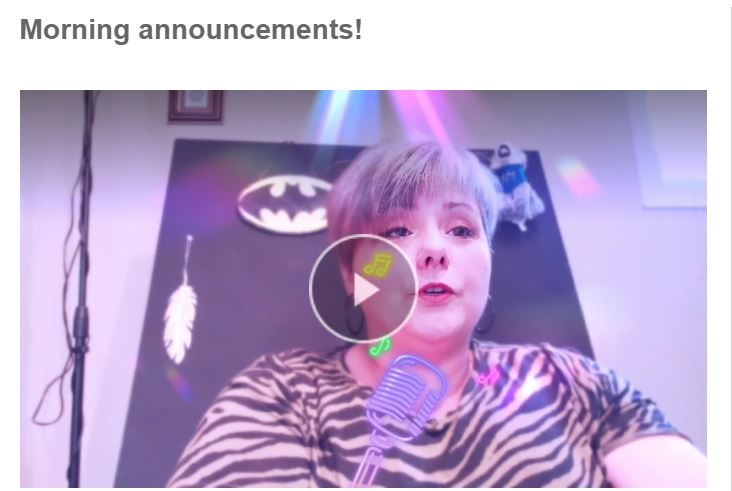Viewport: 732px width, 491px height.
Task: Play the Morning announcements video
Action: pos(363,288)
